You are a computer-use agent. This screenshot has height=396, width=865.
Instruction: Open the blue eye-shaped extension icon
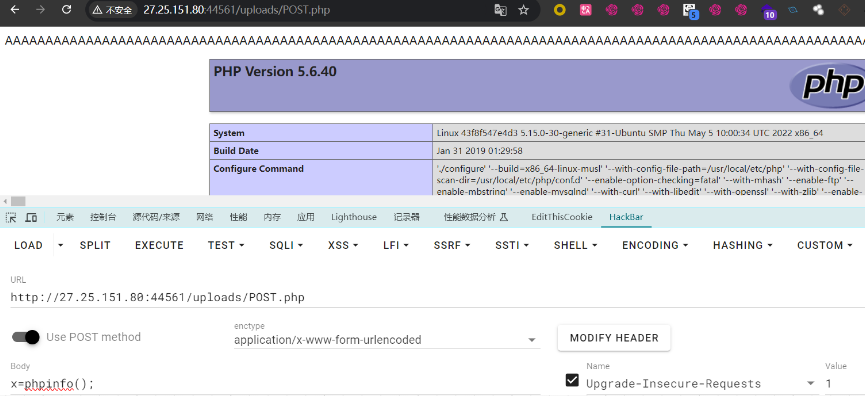[793, 10]
